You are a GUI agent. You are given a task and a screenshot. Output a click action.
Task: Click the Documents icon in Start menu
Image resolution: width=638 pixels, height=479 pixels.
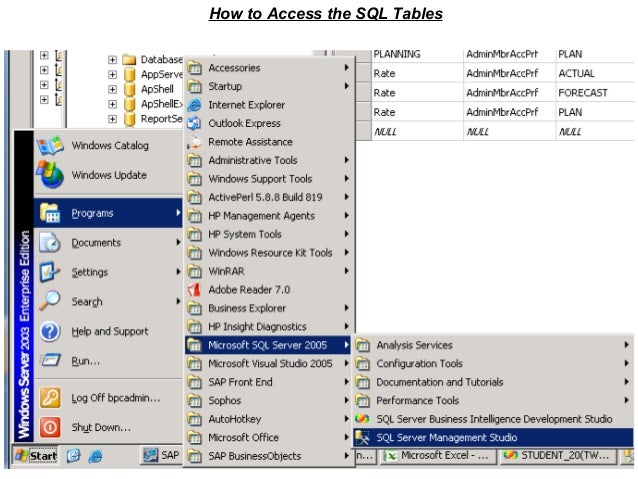pos(50,243)
